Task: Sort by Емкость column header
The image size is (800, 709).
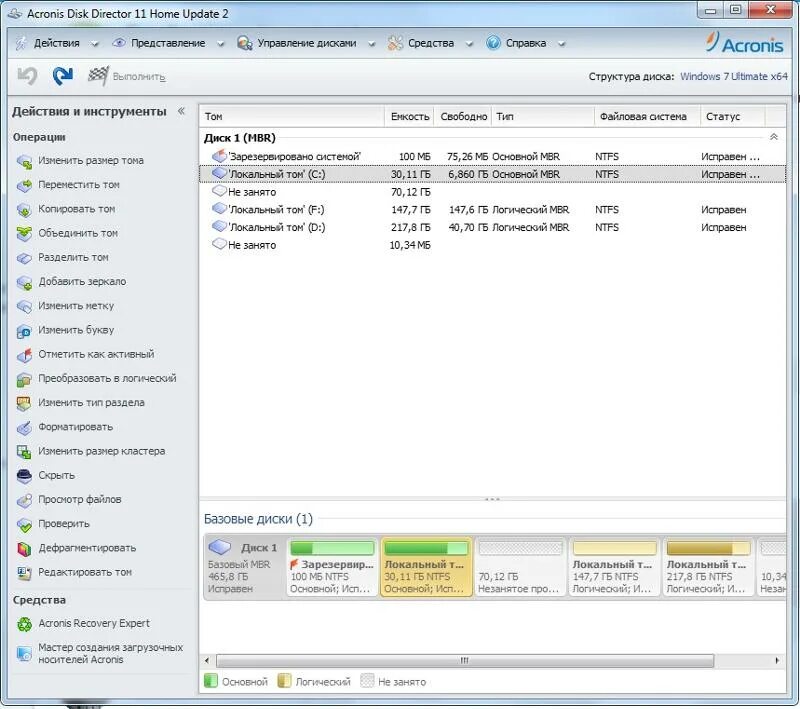Action: [409, 116]
